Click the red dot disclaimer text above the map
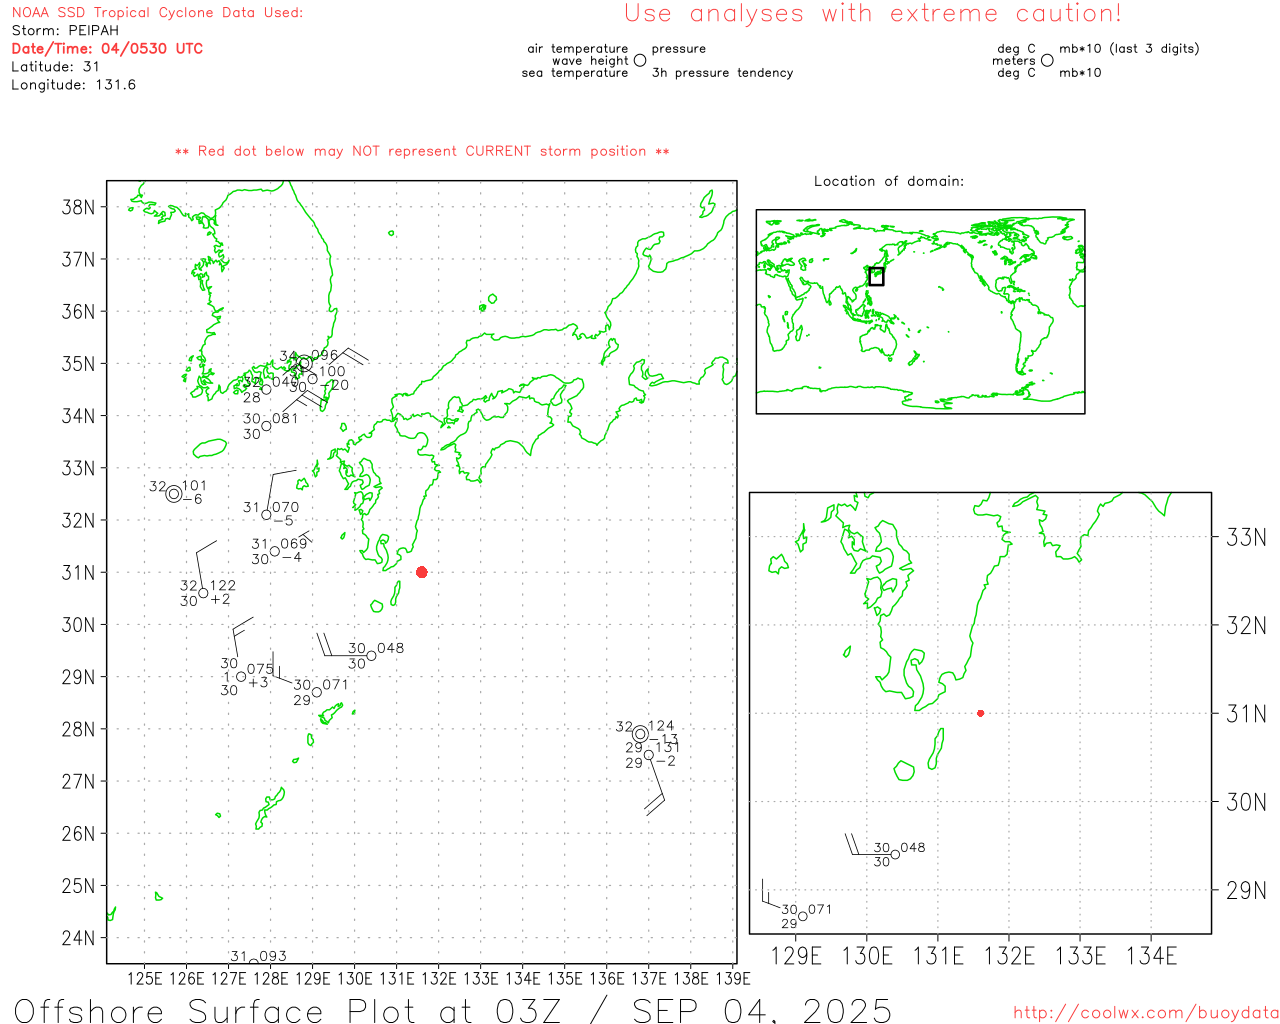 click(422, 151)
